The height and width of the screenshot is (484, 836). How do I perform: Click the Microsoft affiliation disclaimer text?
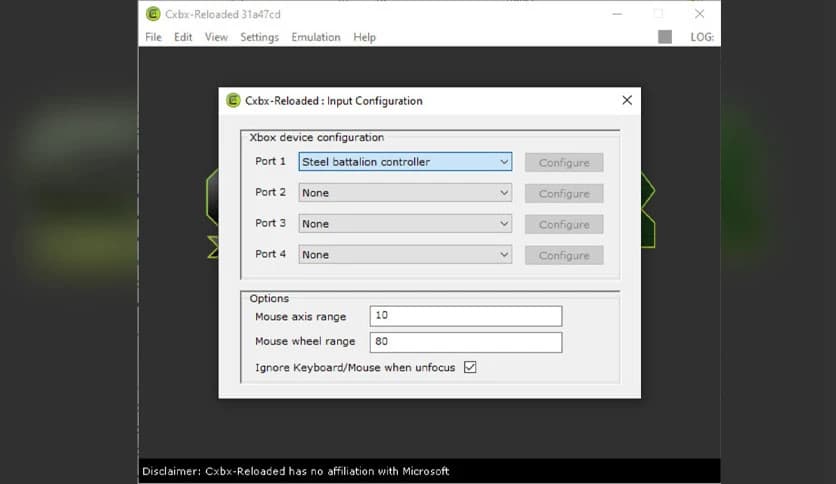tap(295, 471)
